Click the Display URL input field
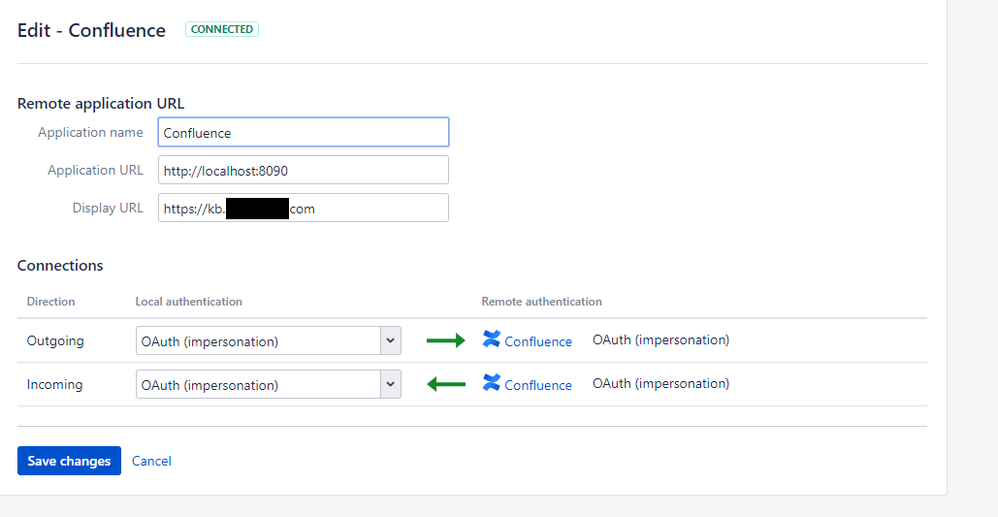The image size is (998, 517). tap(304, 208)
